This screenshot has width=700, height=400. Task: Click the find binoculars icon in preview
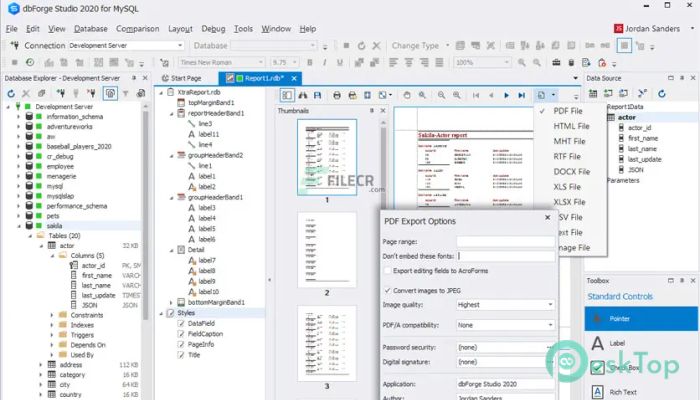tap(303, 95)
